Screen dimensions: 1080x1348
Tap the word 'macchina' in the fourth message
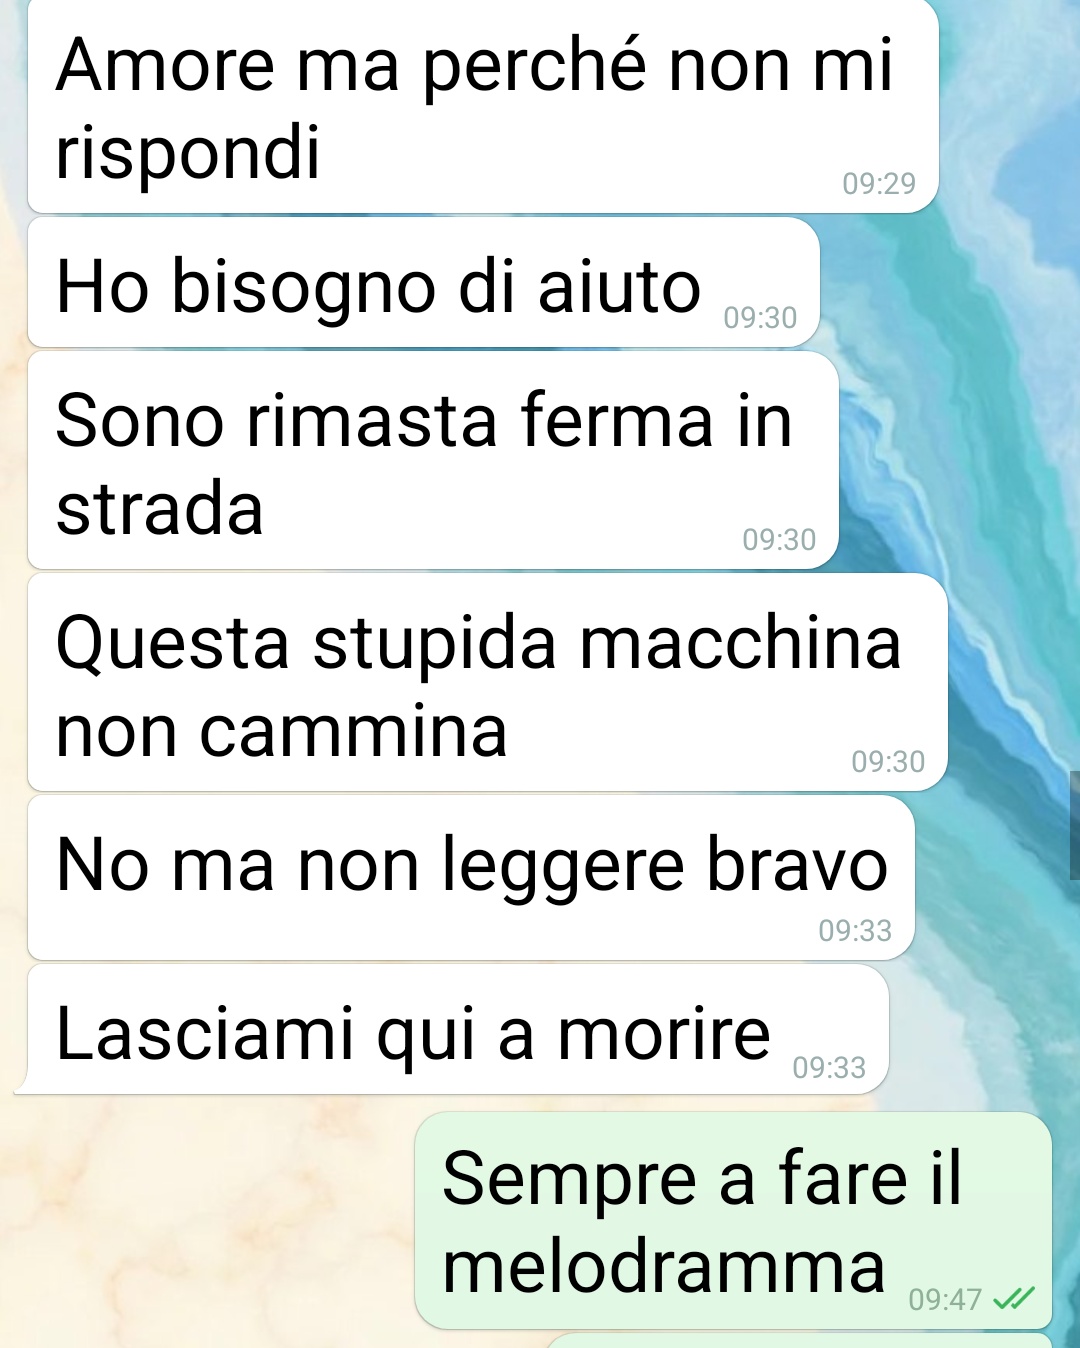click(741, 643)
